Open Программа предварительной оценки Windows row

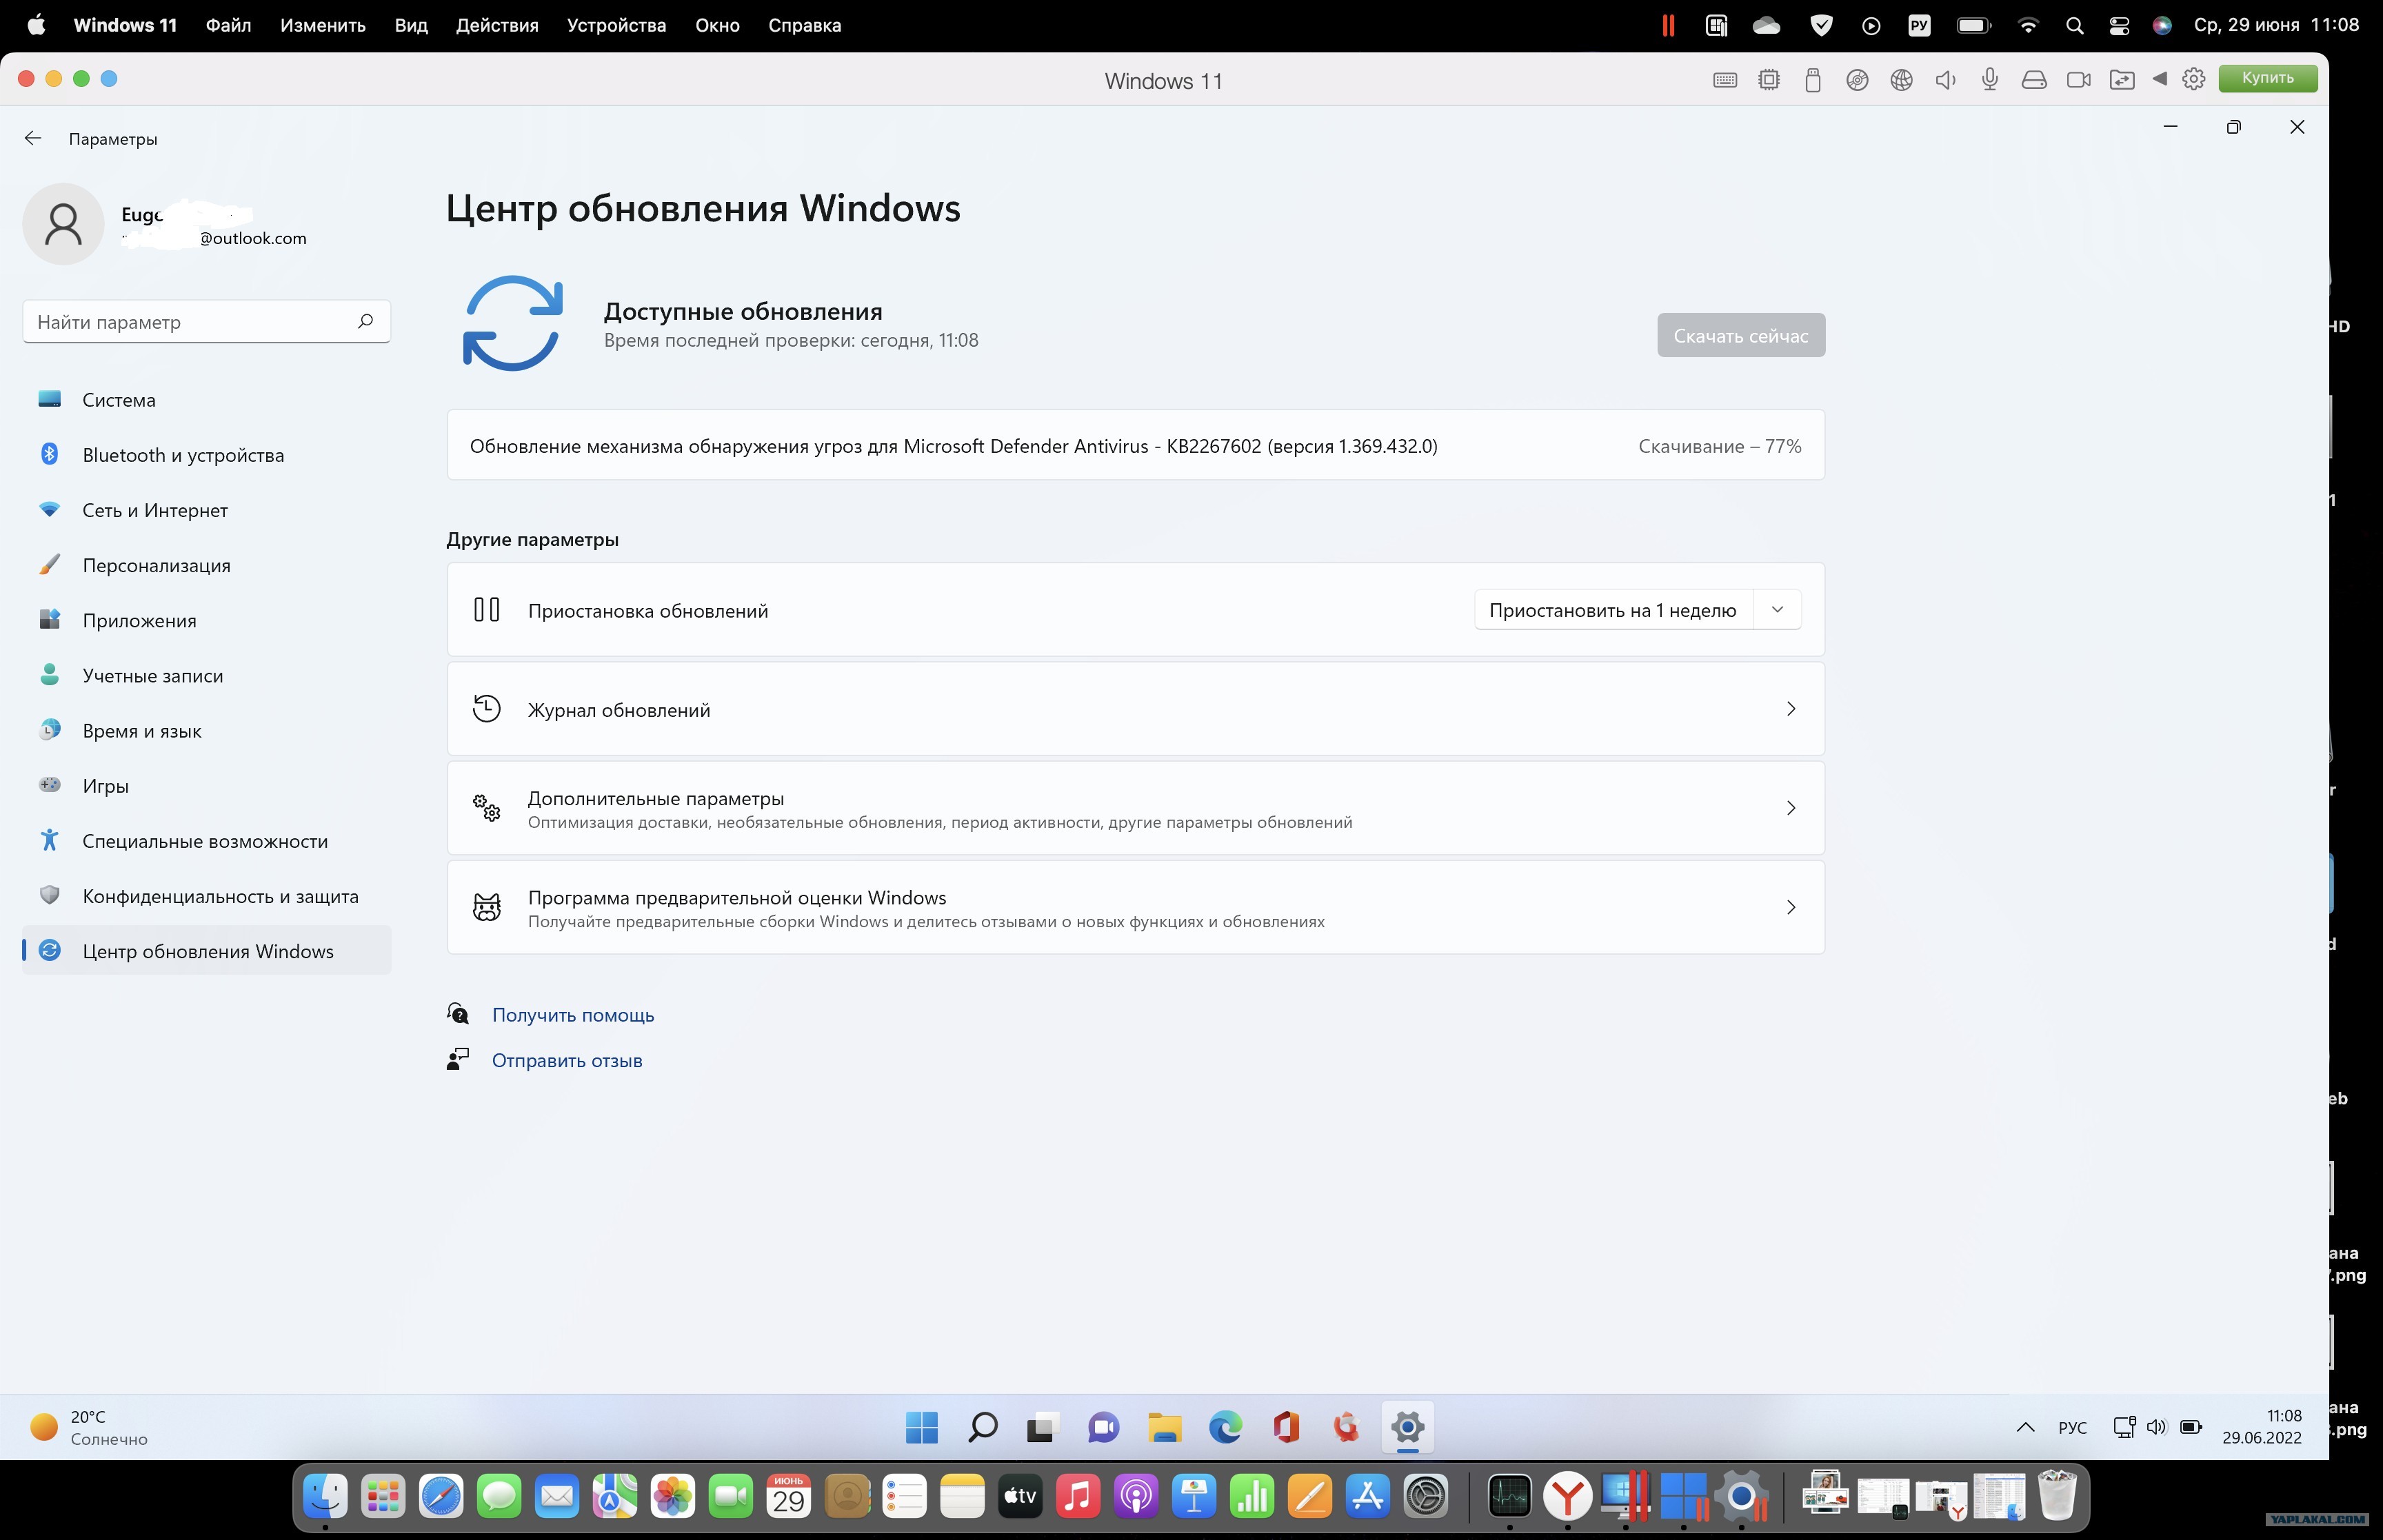click(1136, 907)
